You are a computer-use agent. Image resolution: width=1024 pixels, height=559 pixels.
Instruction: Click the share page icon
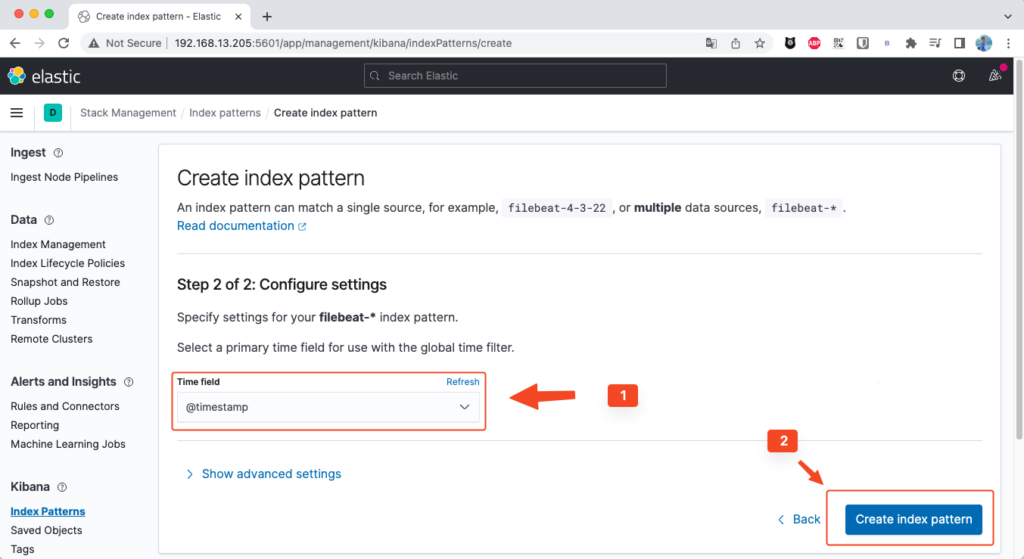[x=735, y=43]
